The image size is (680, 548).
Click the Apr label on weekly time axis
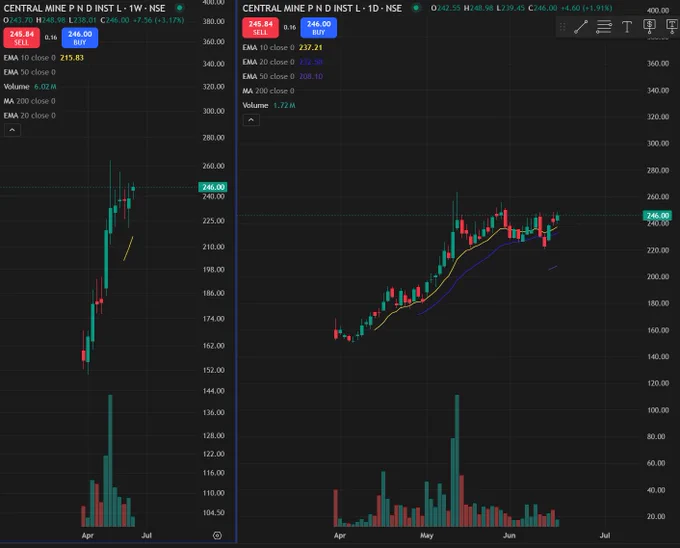click(88, 535)
